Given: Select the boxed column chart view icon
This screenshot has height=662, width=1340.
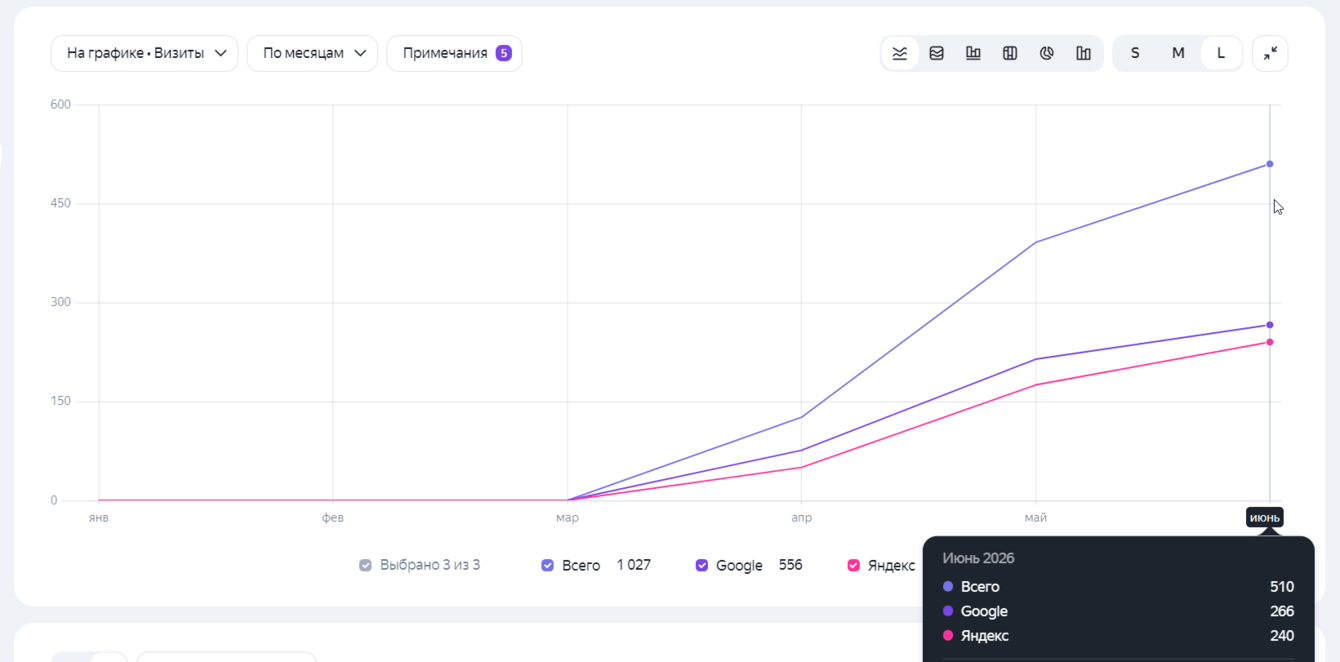Looking at the screenshot, I should (x=1010, y=53).
